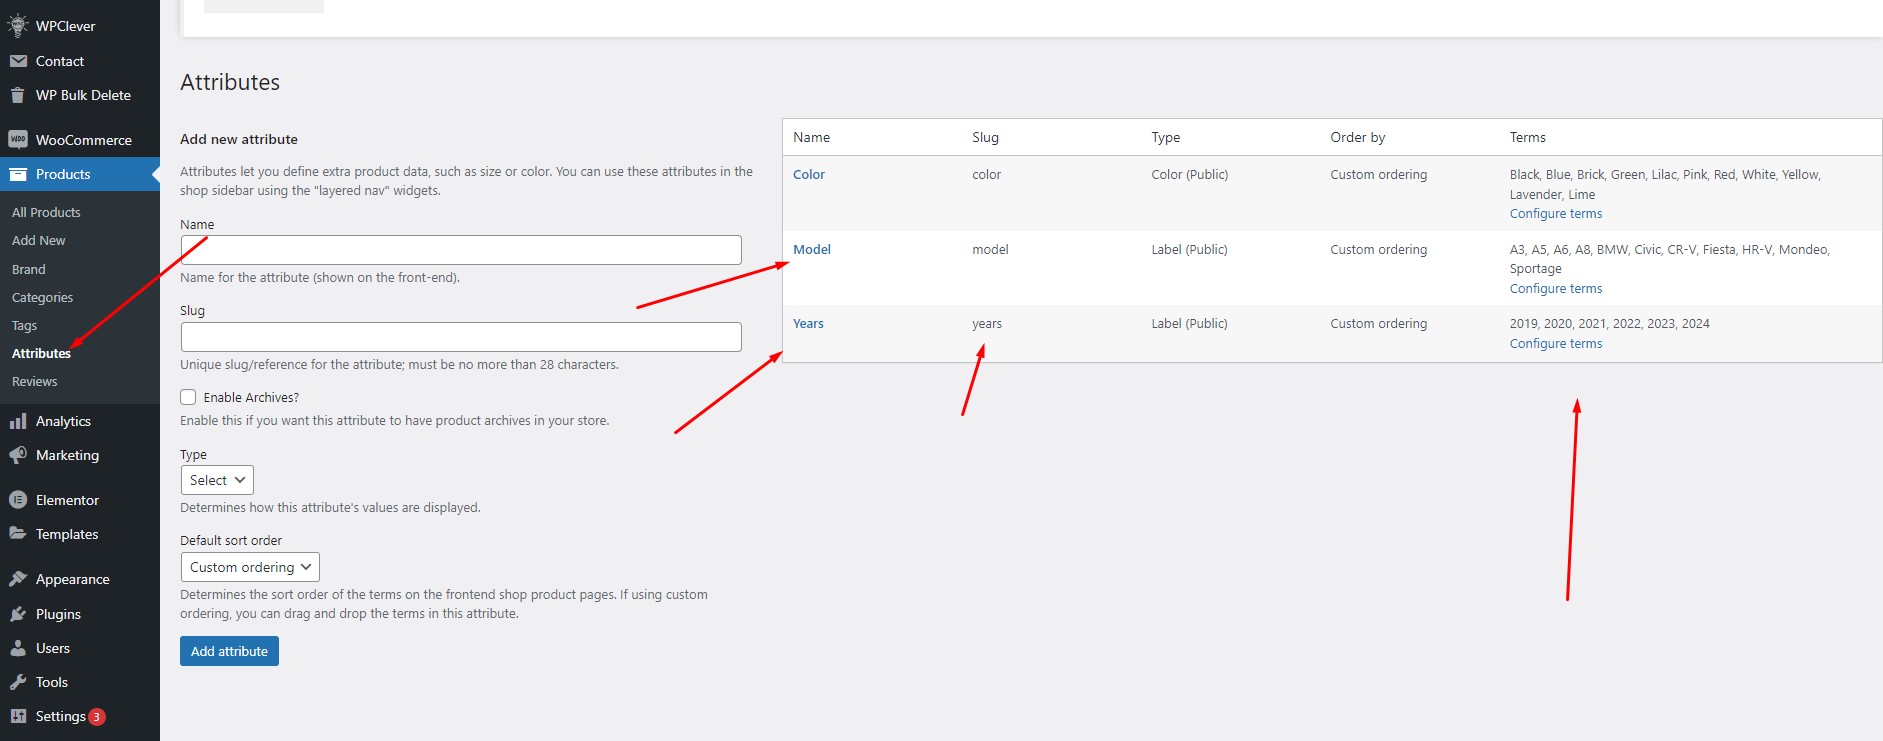Go to Tags submenu item
This screenshot has height=741, width=1883.
coord(24,325)
